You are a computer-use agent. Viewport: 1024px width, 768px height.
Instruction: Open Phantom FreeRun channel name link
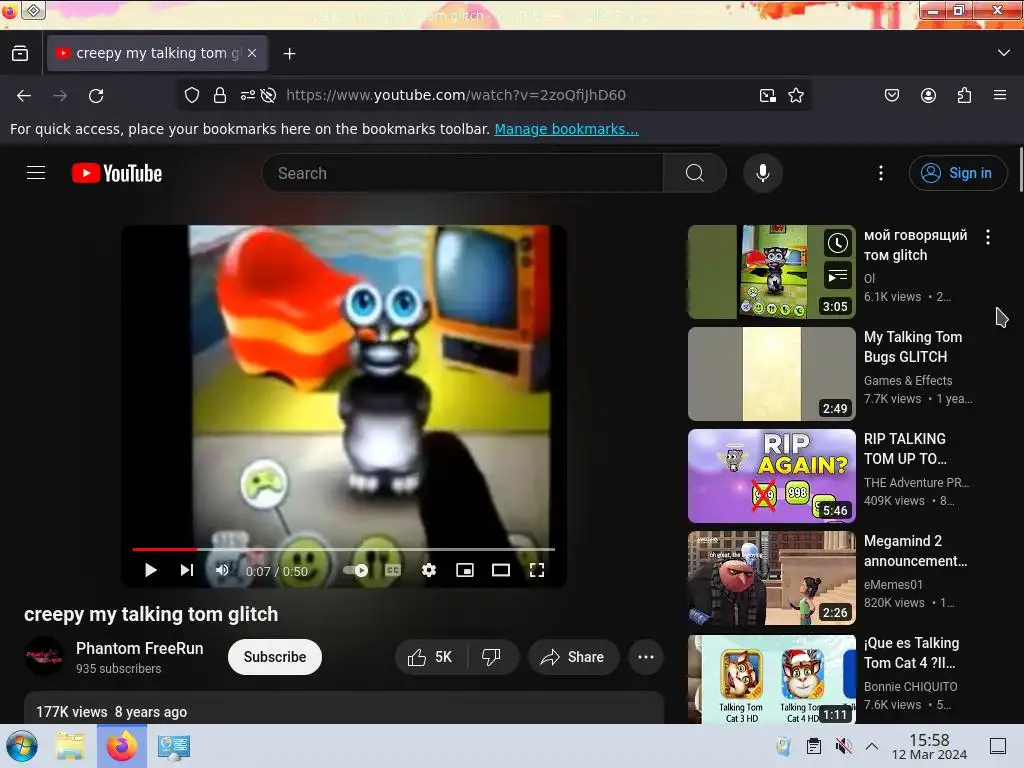coord(140,648)
